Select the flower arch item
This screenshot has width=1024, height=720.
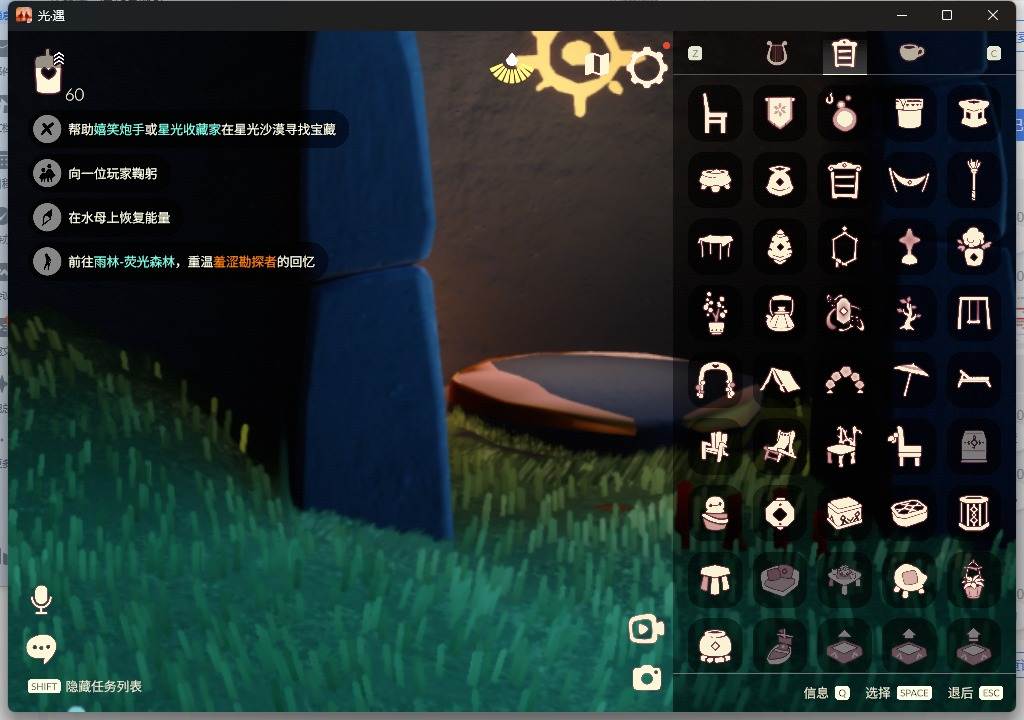point(715,380)
